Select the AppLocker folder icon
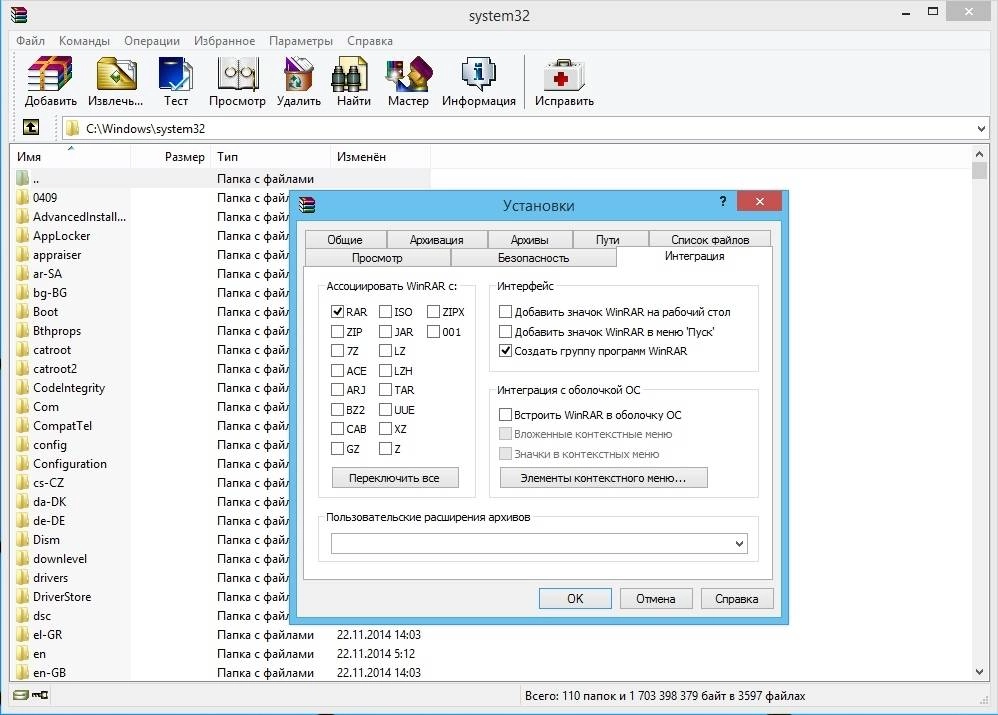Viewport: 998px width, 715px height. [23, 236]
